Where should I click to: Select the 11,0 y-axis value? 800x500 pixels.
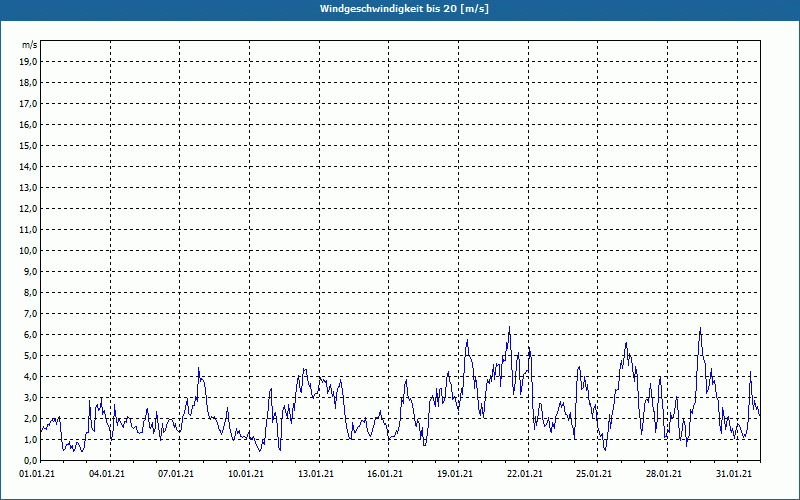coord(28,230)
